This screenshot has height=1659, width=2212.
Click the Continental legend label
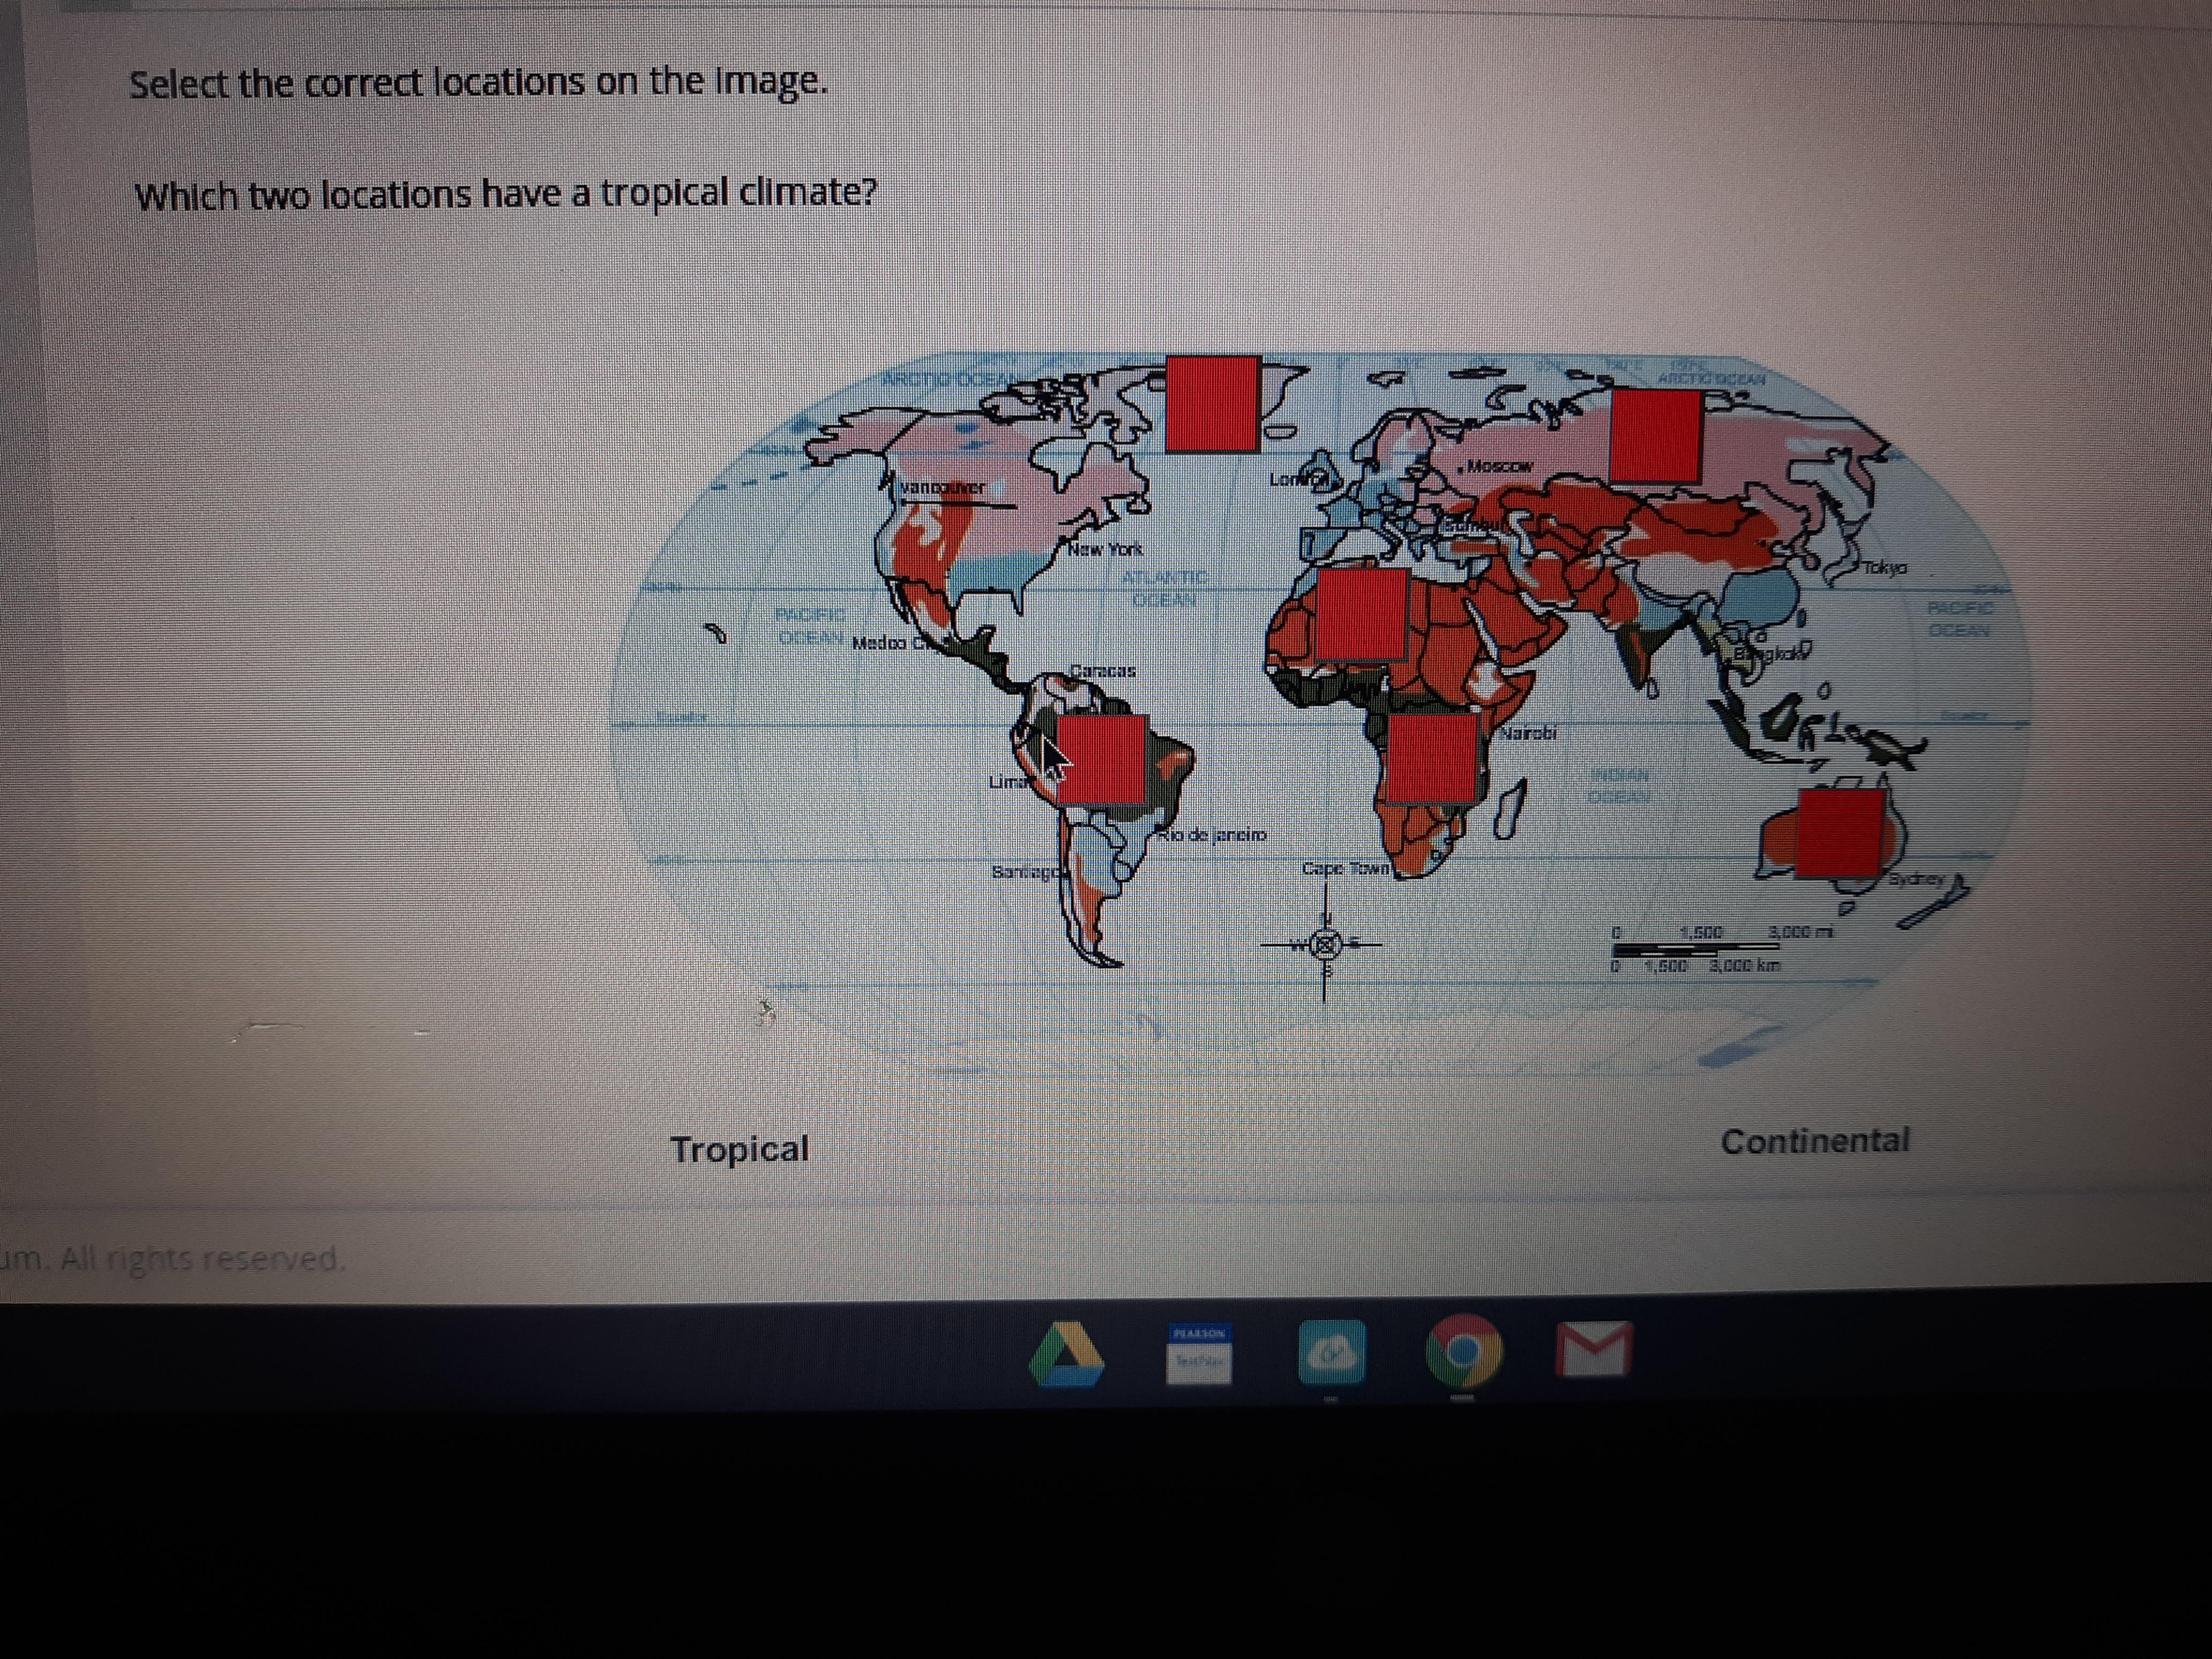point(1814,1141)
